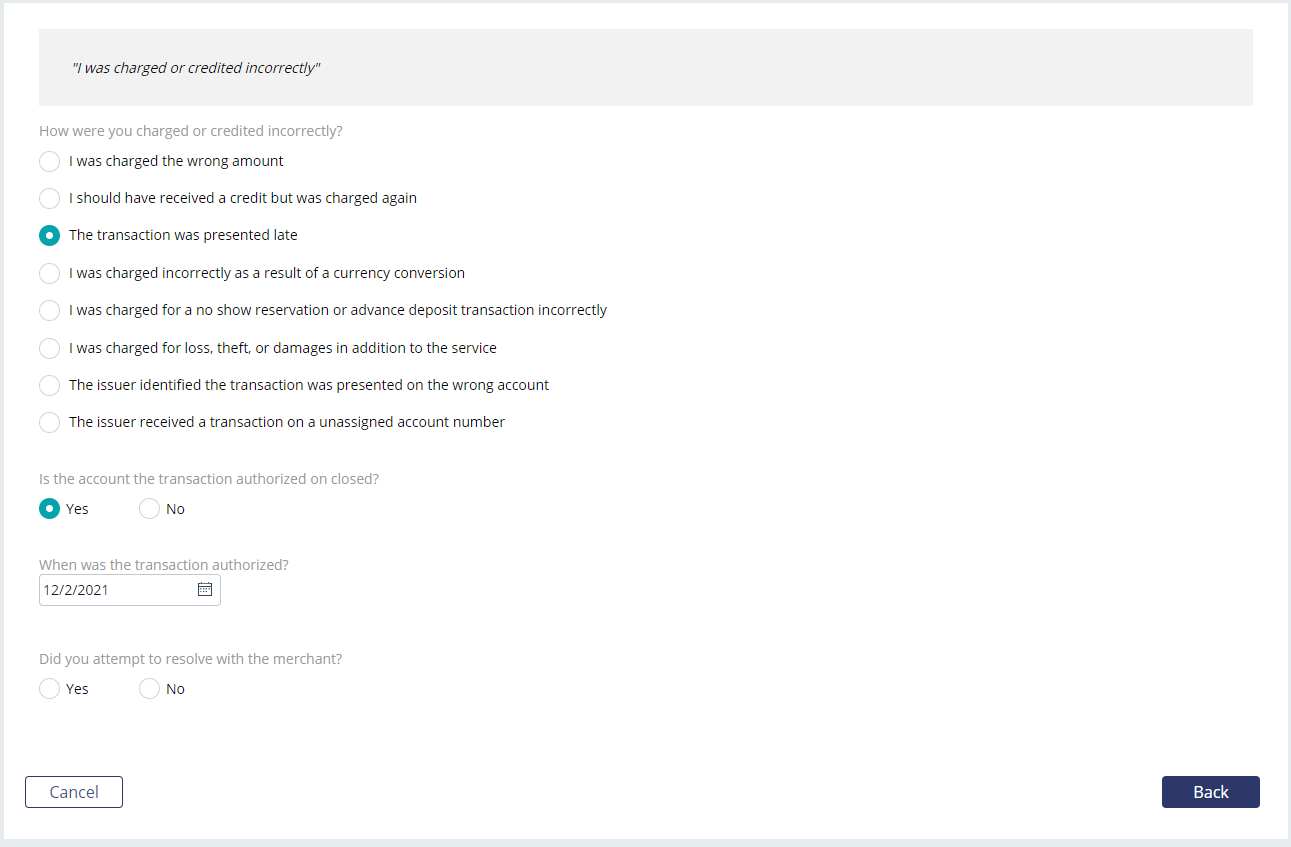
Task: Select Yes for attempted merchant resolution
Action: pyautogui.click(x=49, y=689)
